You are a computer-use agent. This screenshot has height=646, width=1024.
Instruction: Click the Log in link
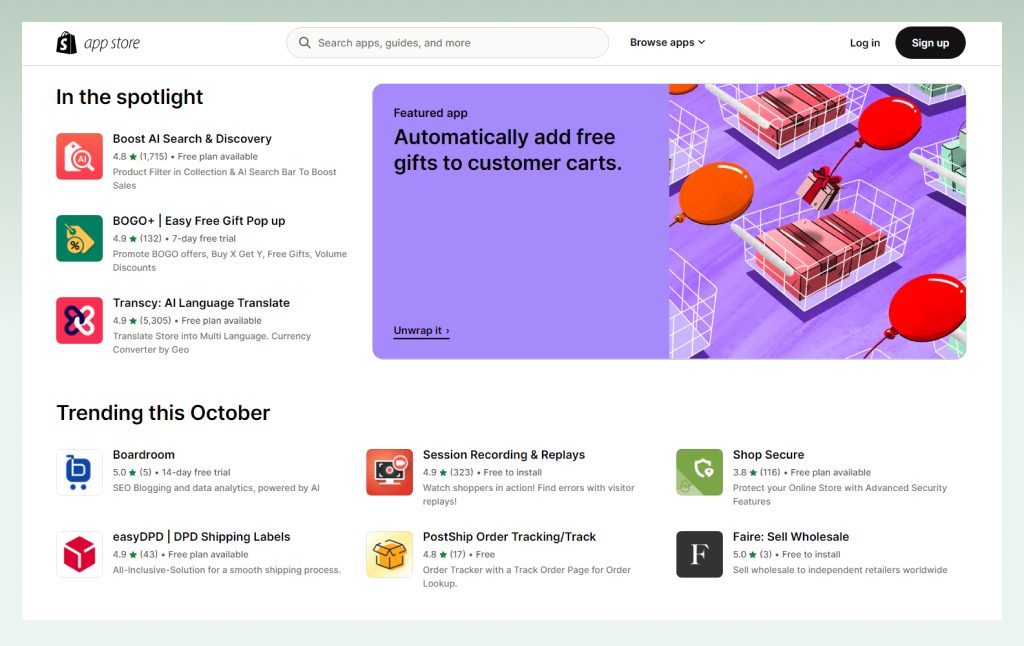(865, 43)
